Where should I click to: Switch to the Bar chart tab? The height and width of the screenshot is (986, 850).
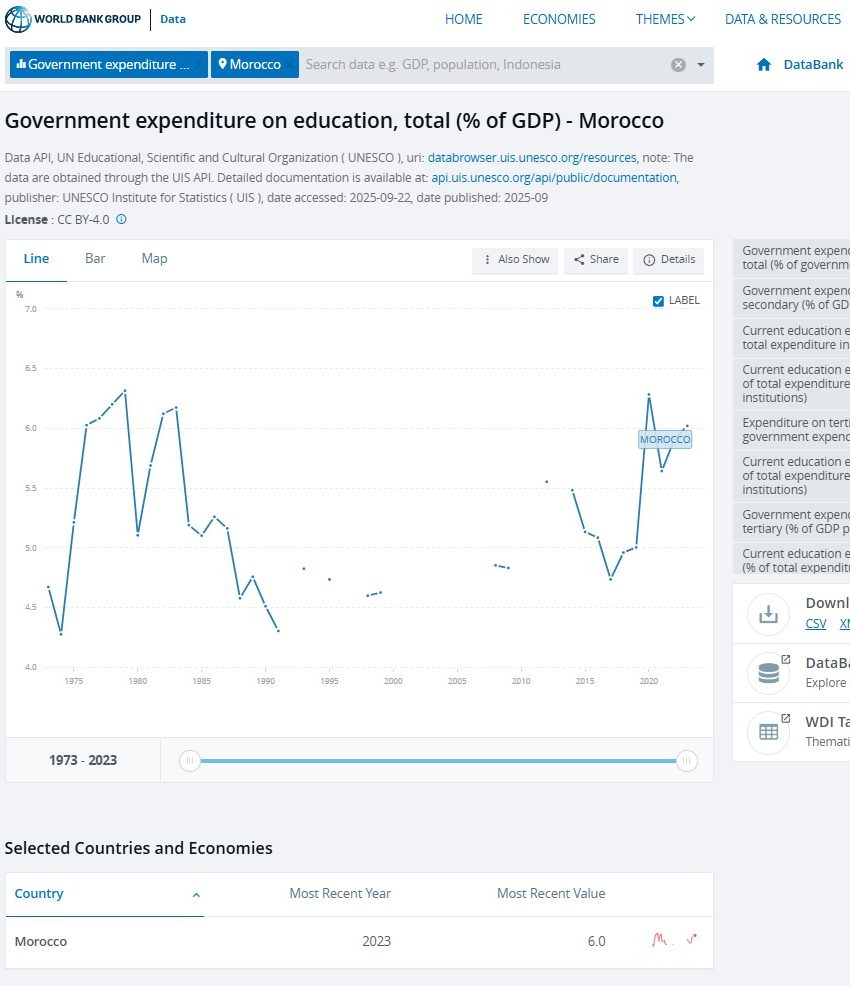[x=95, y=259]
